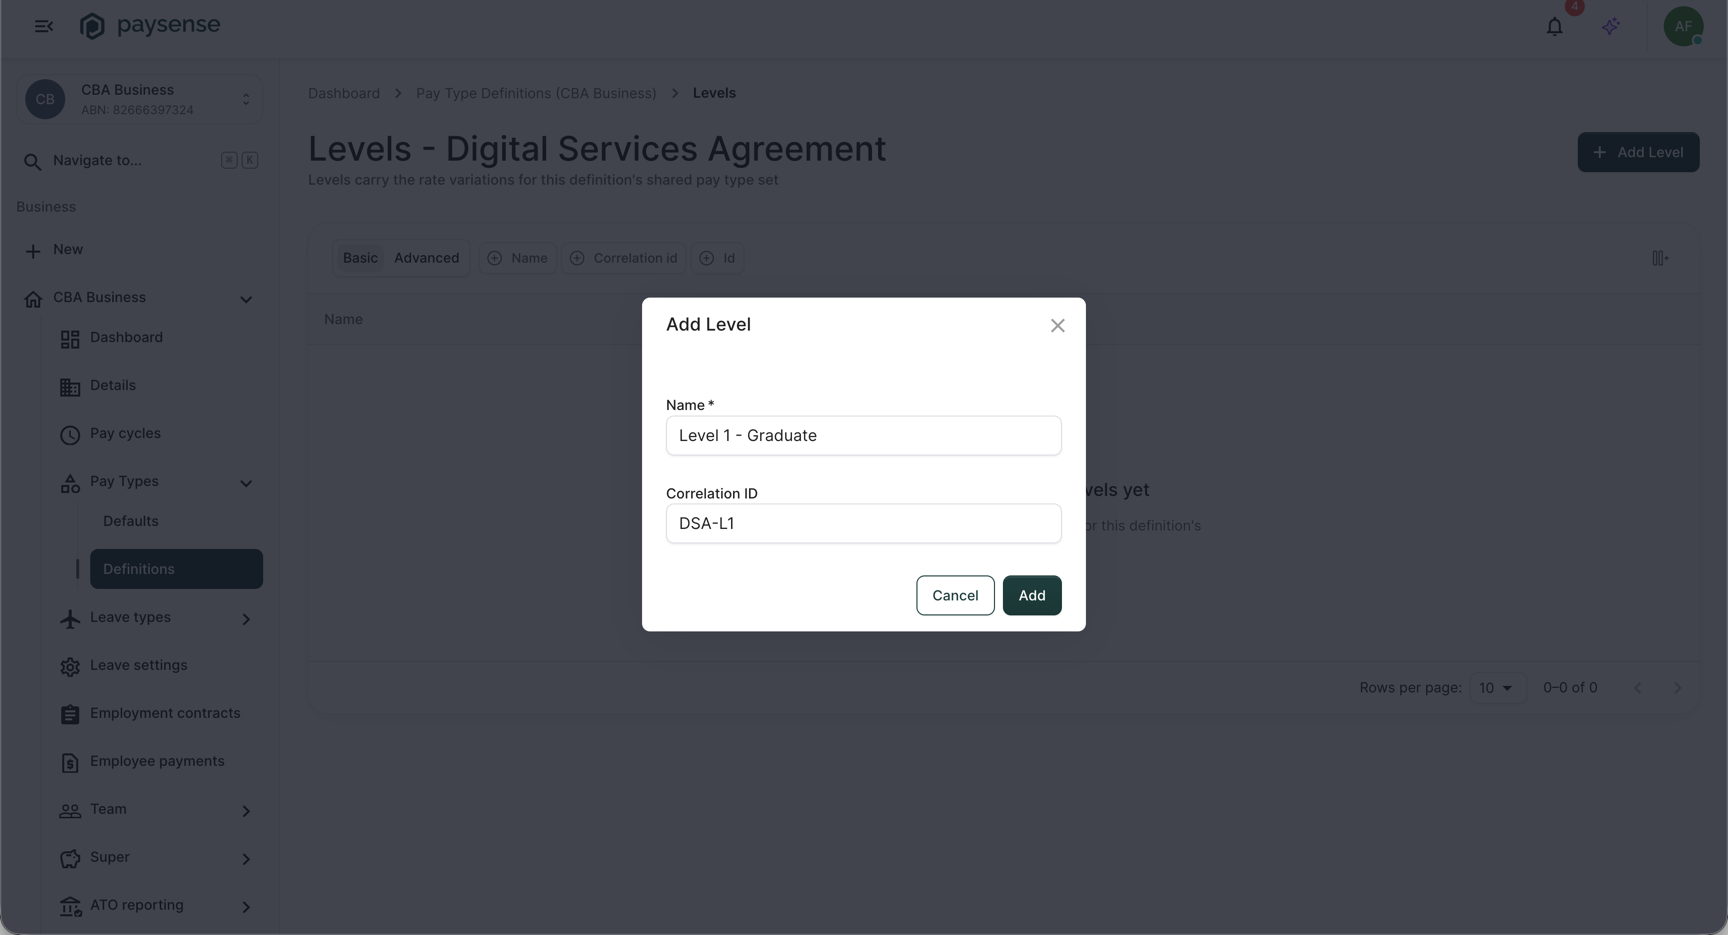This screenshot has height=935, width=1728.
Task: Expand the Leave types submenu
Action: 246,619
